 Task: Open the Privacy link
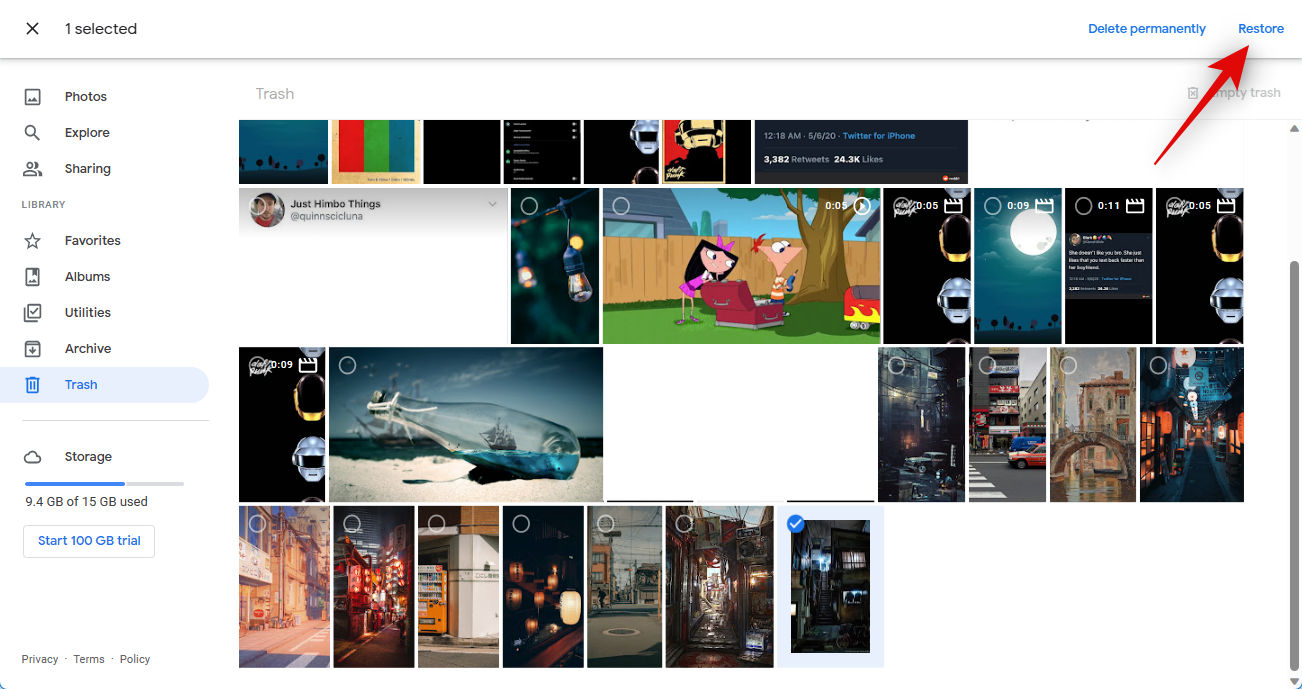click(40, 659)
